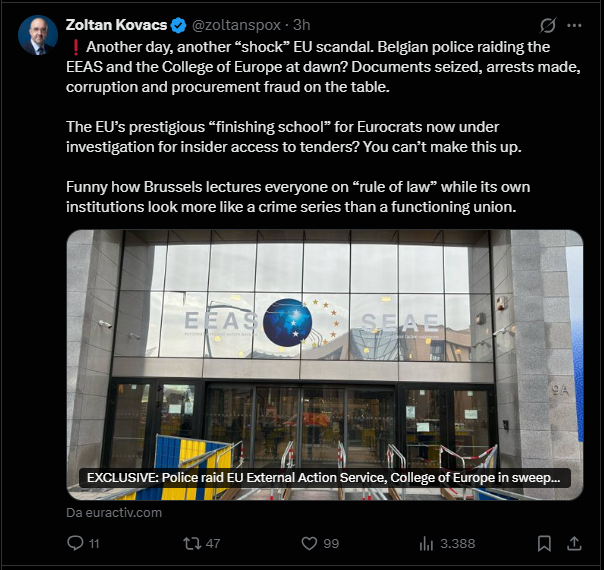Open the @zoltanspox handle link
The width and height of the screenshot is (604, 570).
[x=236, y=25]
